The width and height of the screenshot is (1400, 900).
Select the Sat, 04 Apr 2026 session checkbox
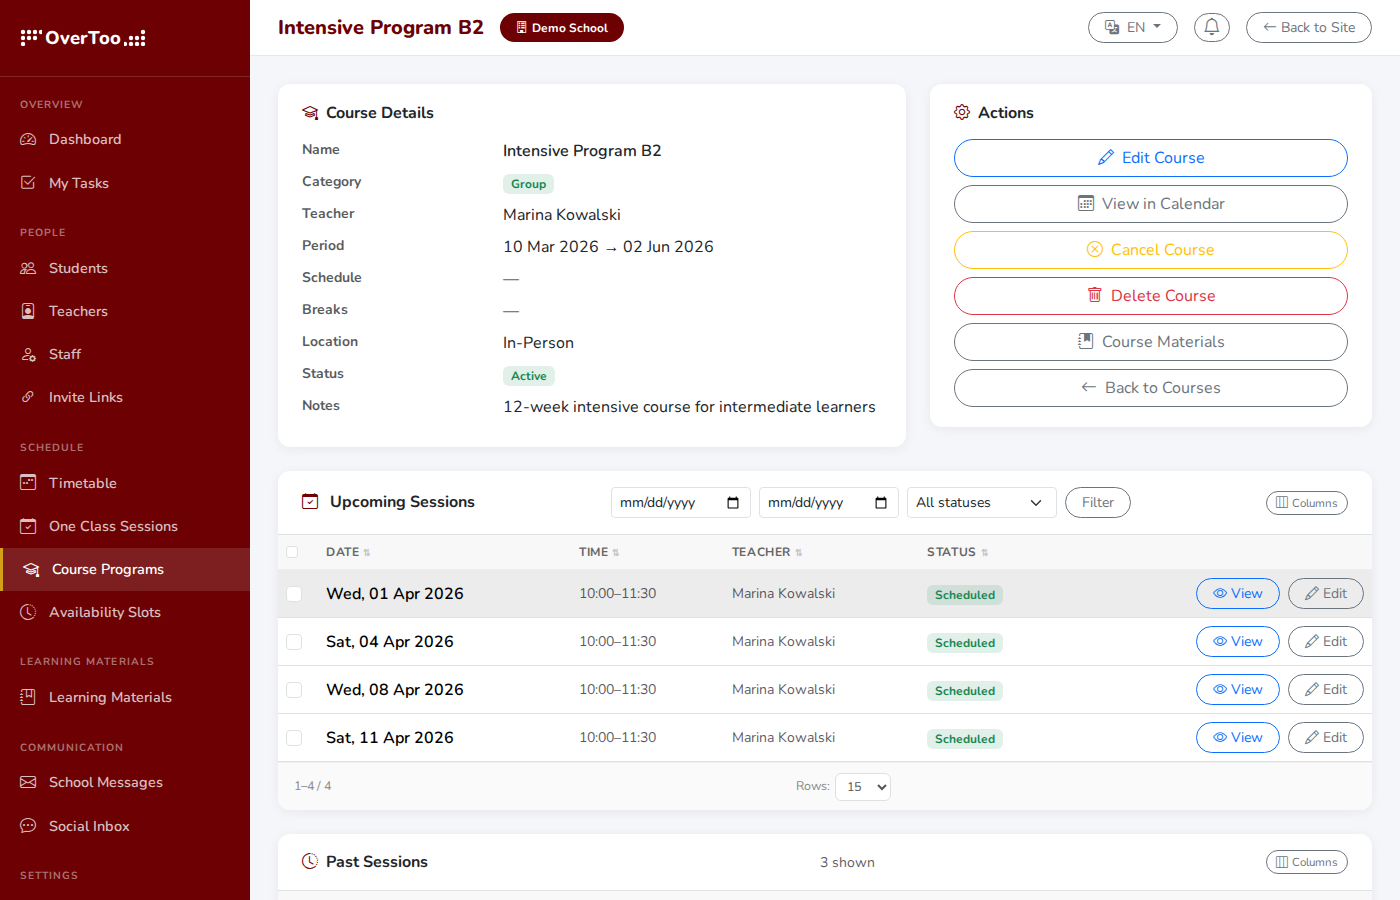pyautogui.click(x=294, y=642)
